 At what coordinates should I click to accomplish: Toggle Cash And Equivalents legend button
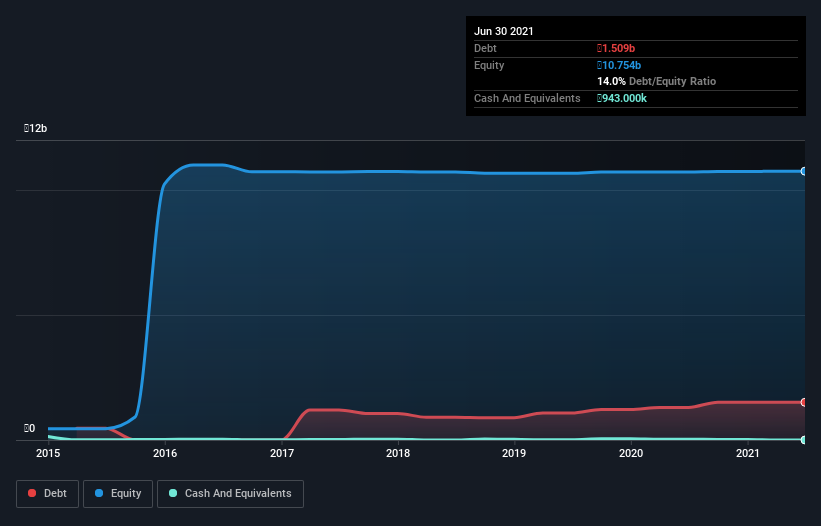(x=230, y=494)
